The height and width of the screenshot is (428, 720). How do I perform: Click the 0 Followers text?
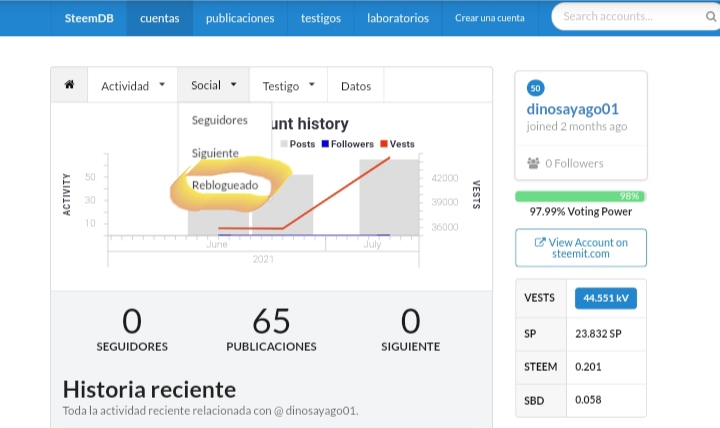574,163
